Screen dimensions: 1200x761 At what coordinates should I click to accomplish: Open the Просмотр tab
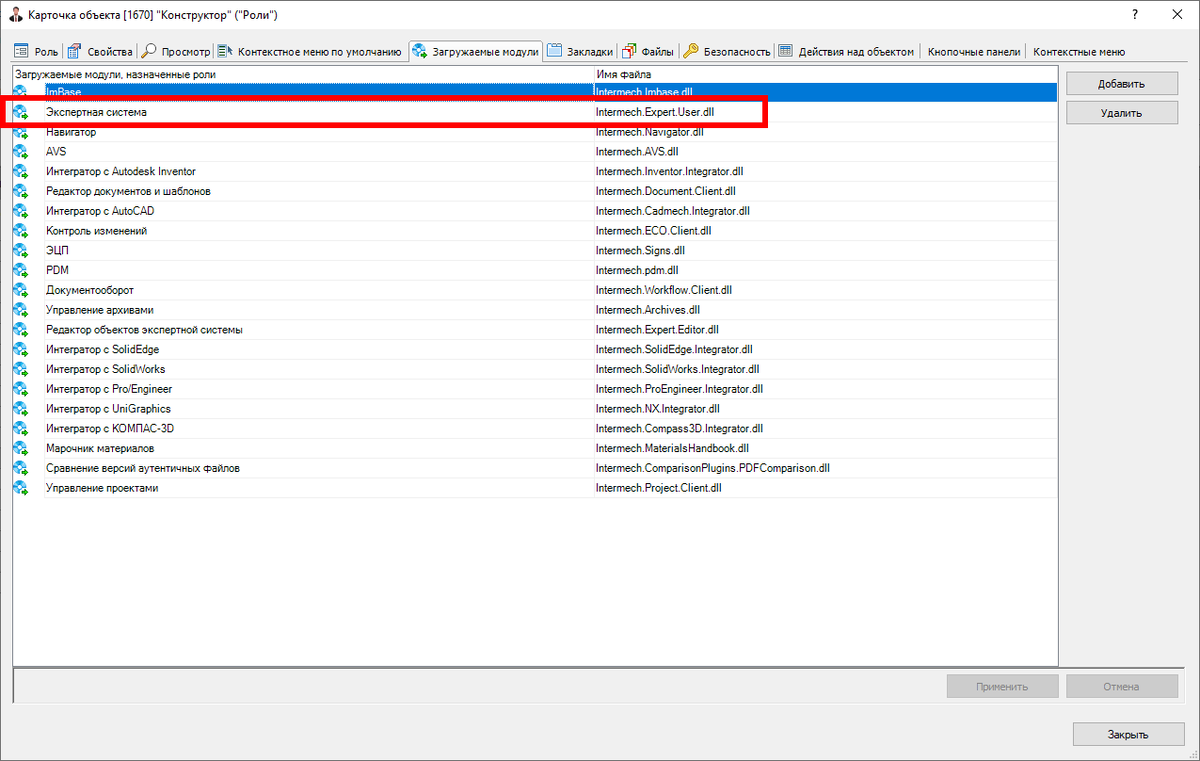[x=175, y=51]
